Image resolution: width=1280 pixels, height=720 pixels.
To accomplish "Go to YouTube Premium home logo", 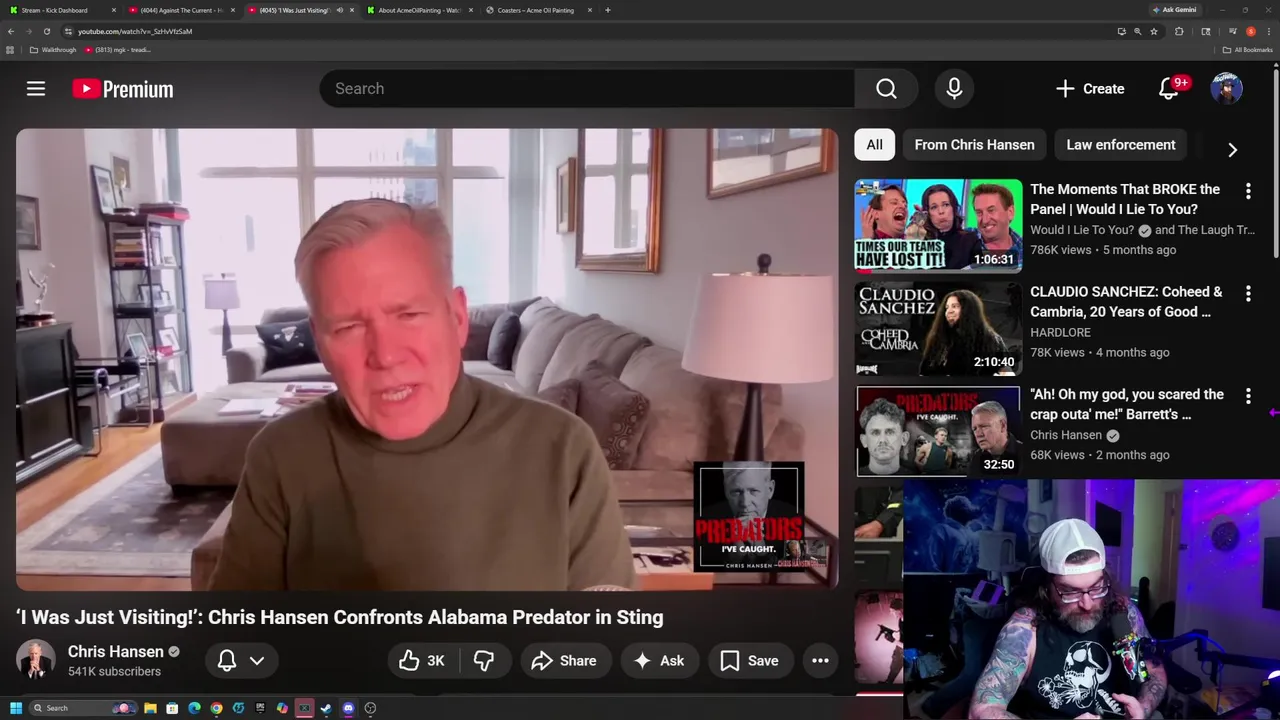I will (x=123, y=89).
